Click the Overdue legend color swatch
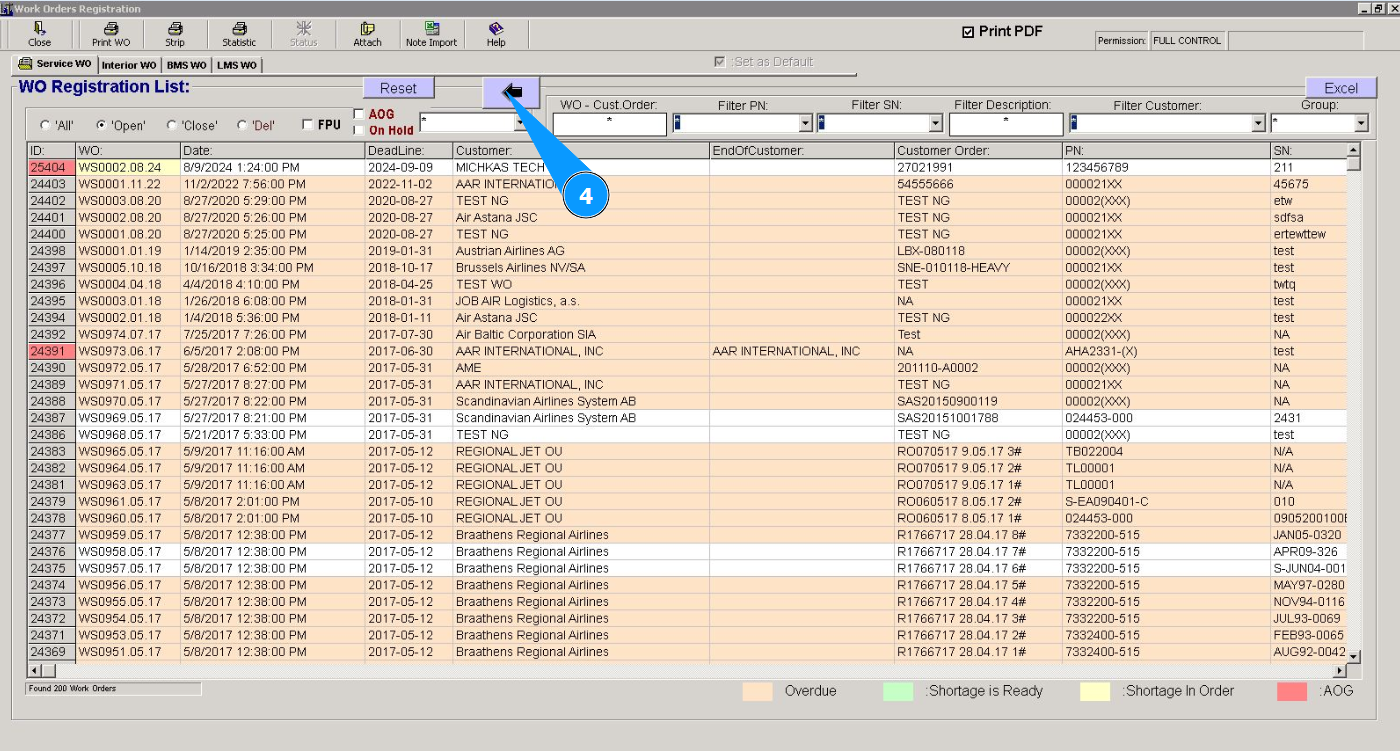Screen dimensions: 1400x751 click(757, 691)
